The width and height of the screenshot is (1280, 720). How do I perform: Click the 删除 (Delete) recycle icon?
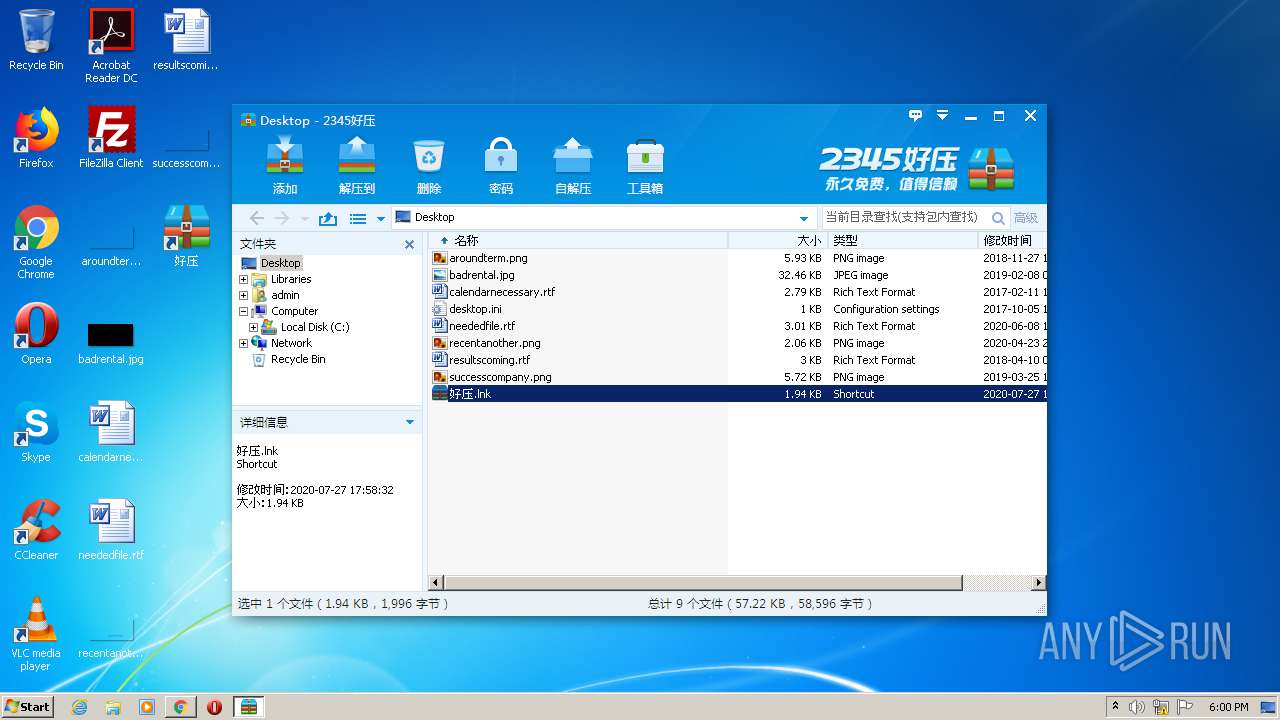pyautogui.click(x=429, y=166)
